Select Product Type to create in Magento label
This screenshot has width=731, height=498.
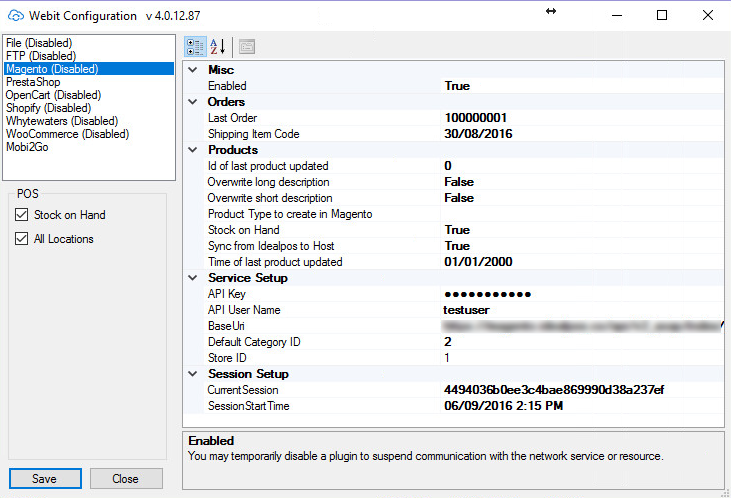click(x=290, y=214)
